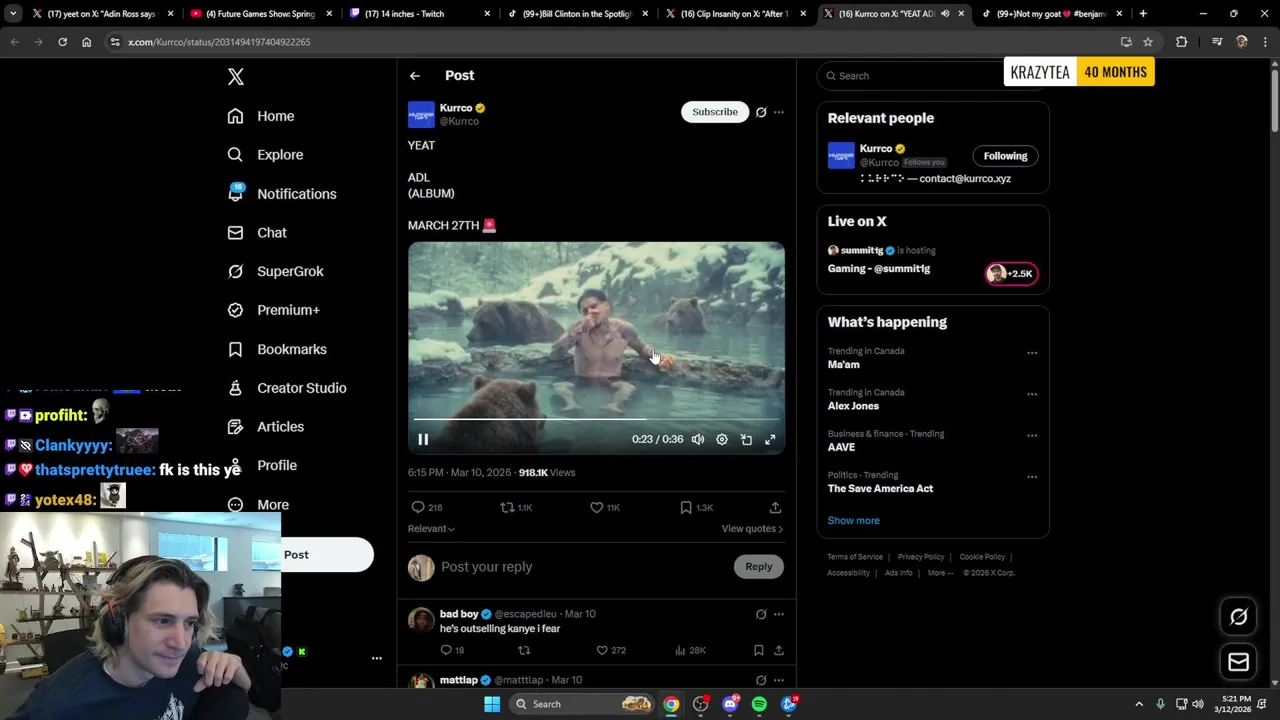Open more options on Kurrco post

779,112
